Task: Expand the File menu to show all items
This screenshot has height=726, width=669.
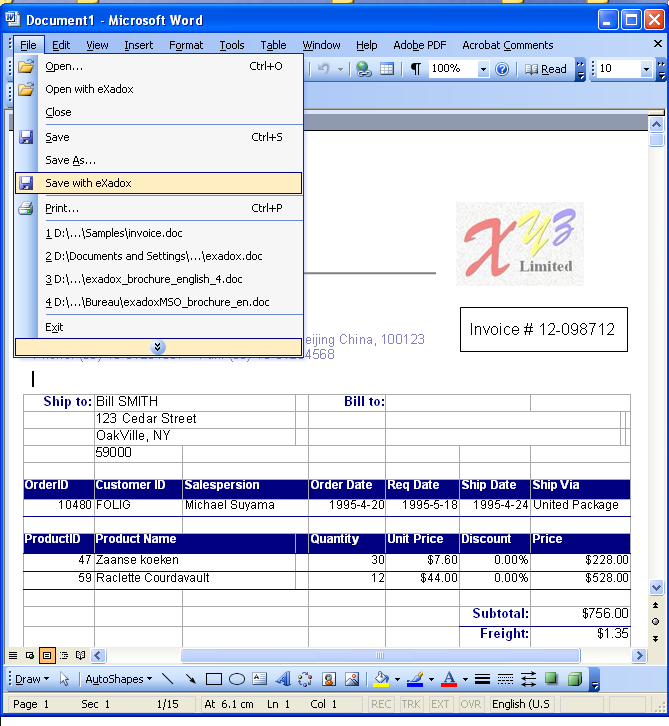Action: pos(157,347)
